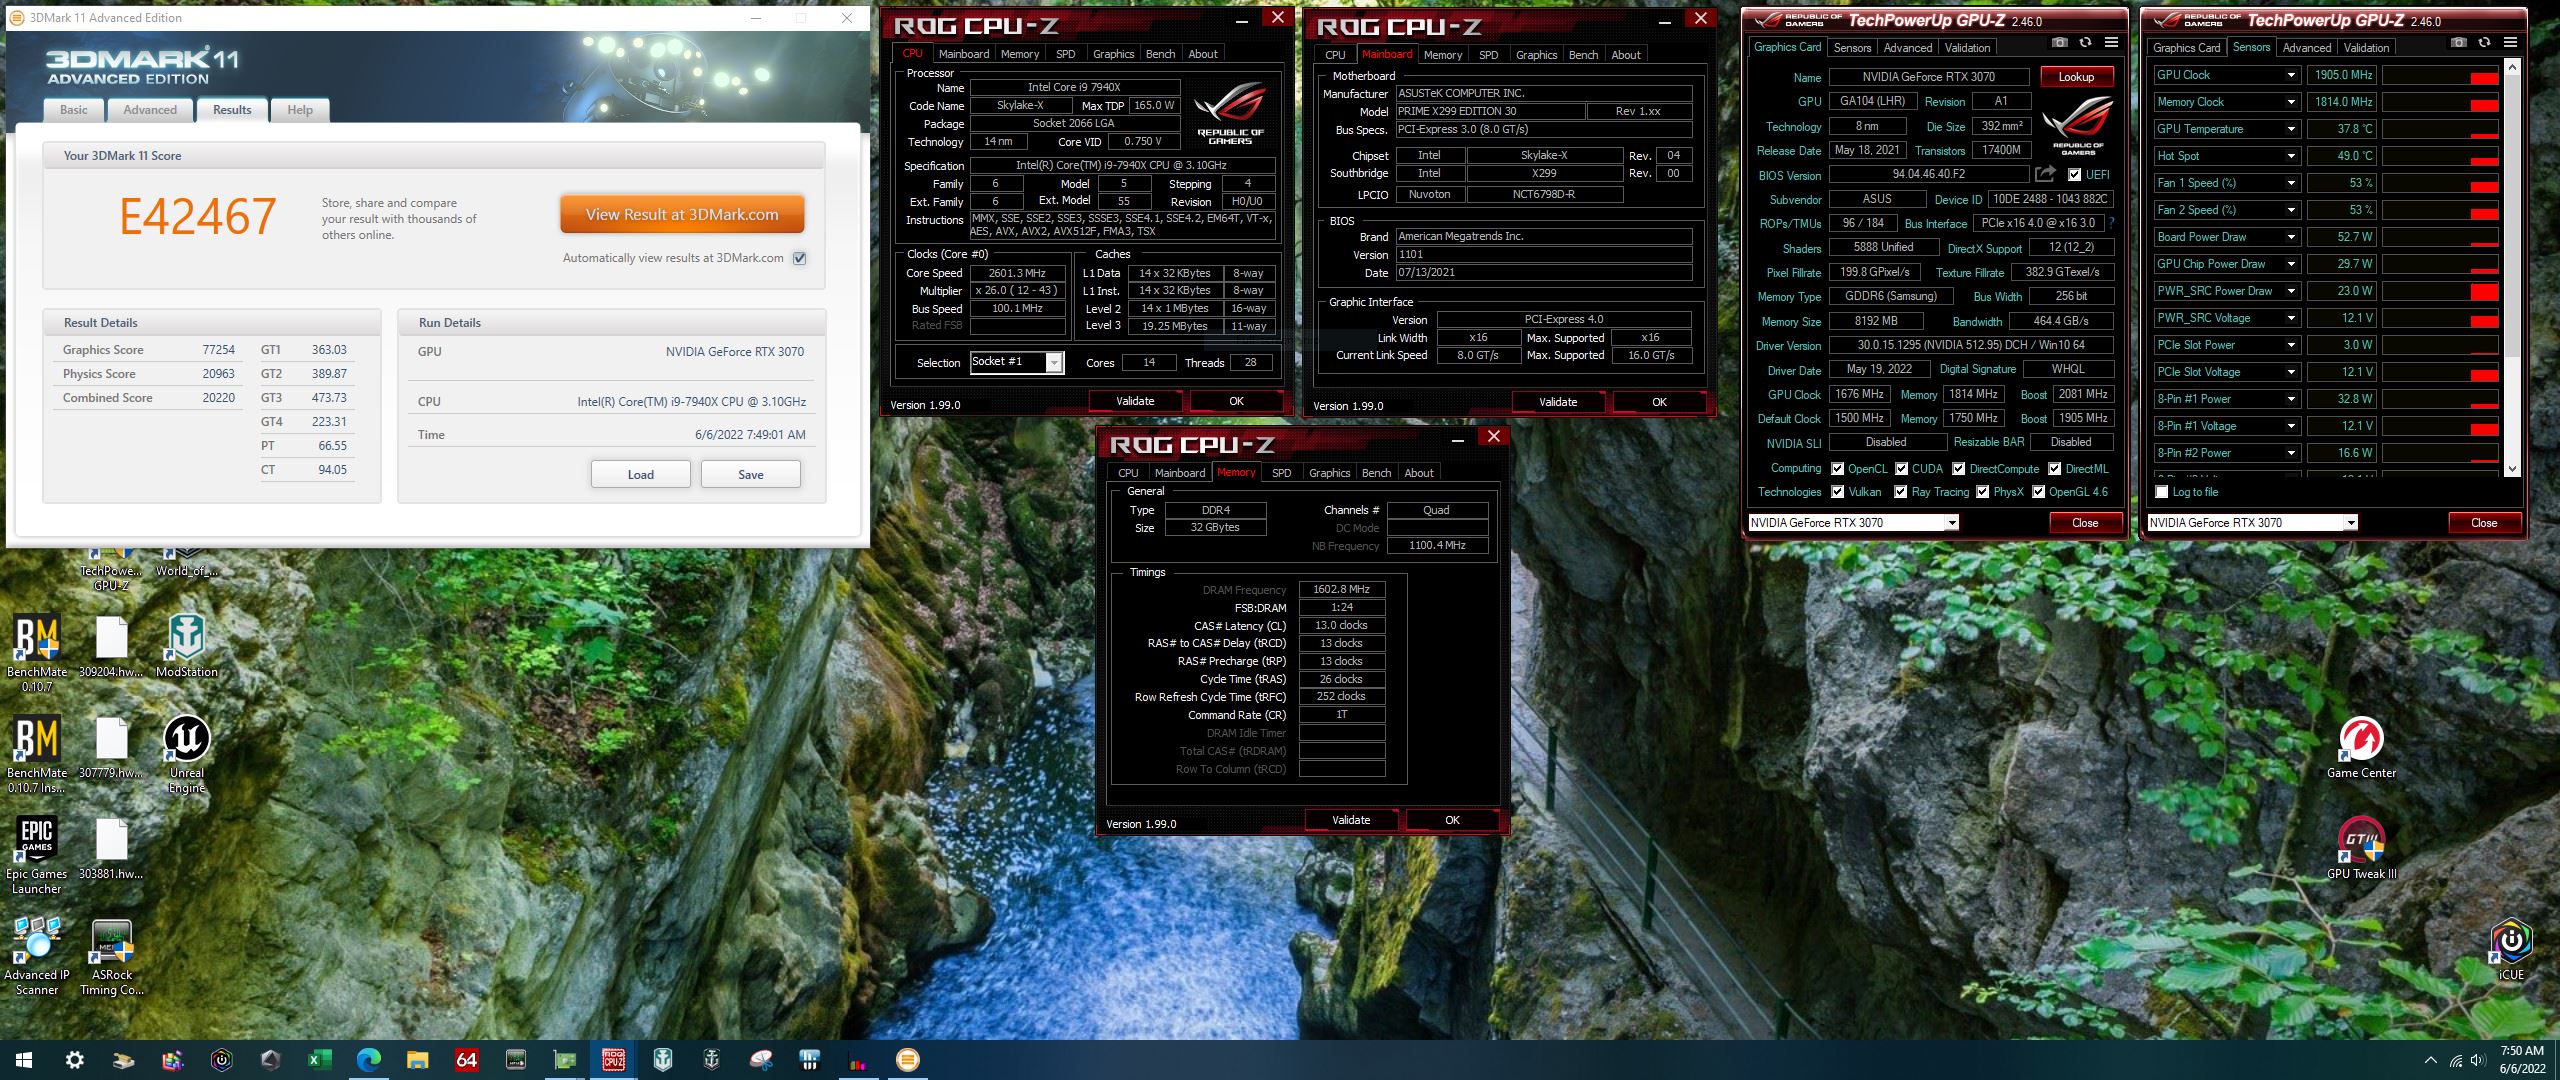Expand the Memory Clock sensor dropdown
Image resolution: width=2560 pixels, height=1080 pixels.
point(2291,102)
